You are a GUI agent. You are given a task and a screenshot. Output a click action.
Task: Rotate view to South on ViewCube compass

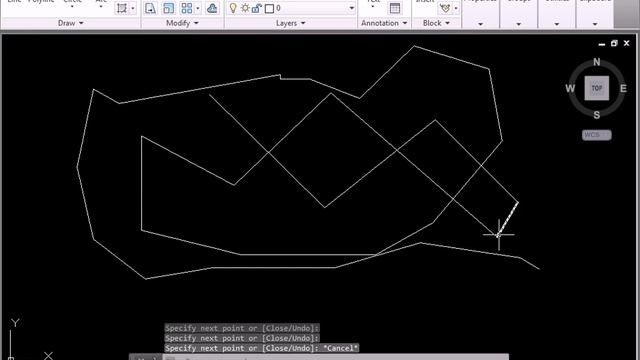[597, 115]
